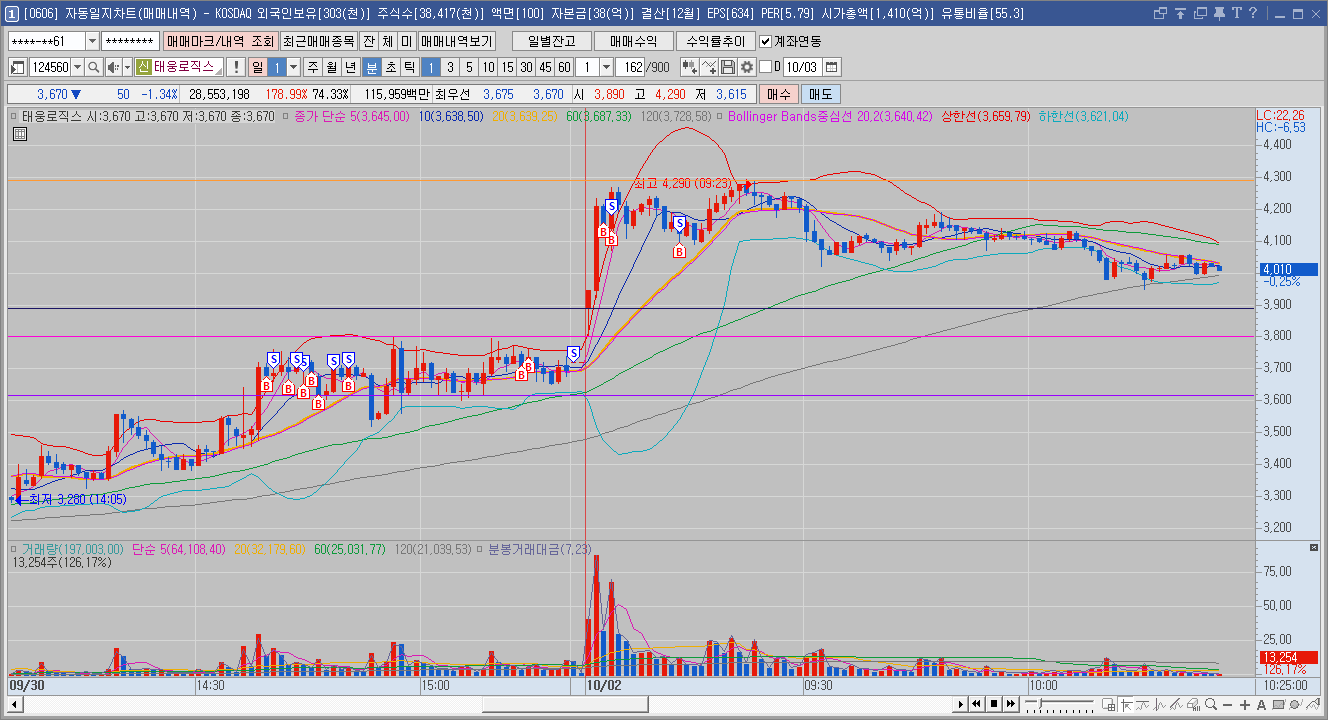Adjust the chart zoom slider handle
Screen dimensions: 1328x720
pyautogui.click(x=1041, y=705)
